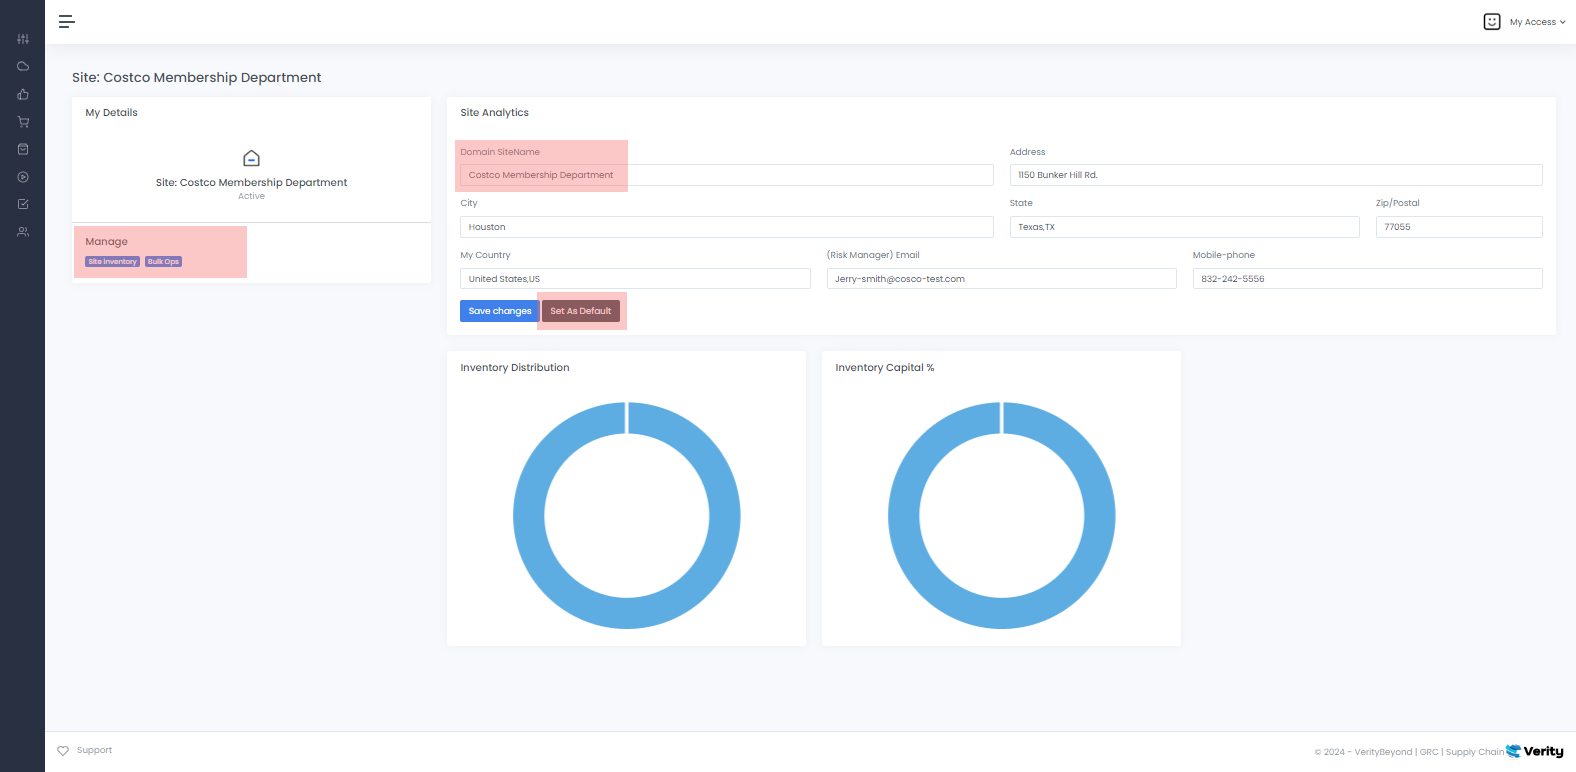Click the State field showing Texas,TX
Screen dimensions: 1576x772
click(1185, 227)
